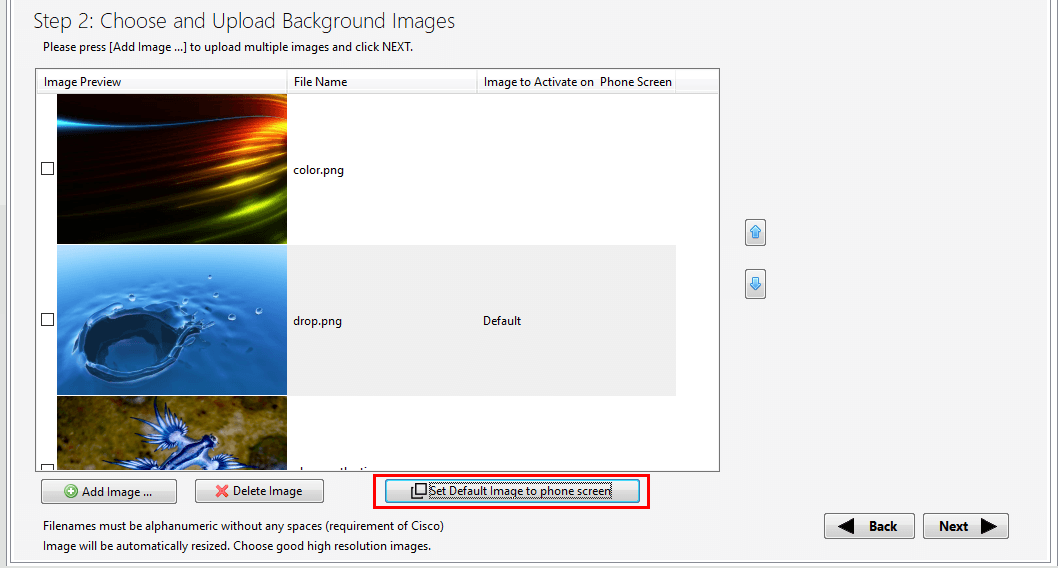The image size is (1058, 568).
Task: Click Delete Image button
Action: (x=259, y=491)
